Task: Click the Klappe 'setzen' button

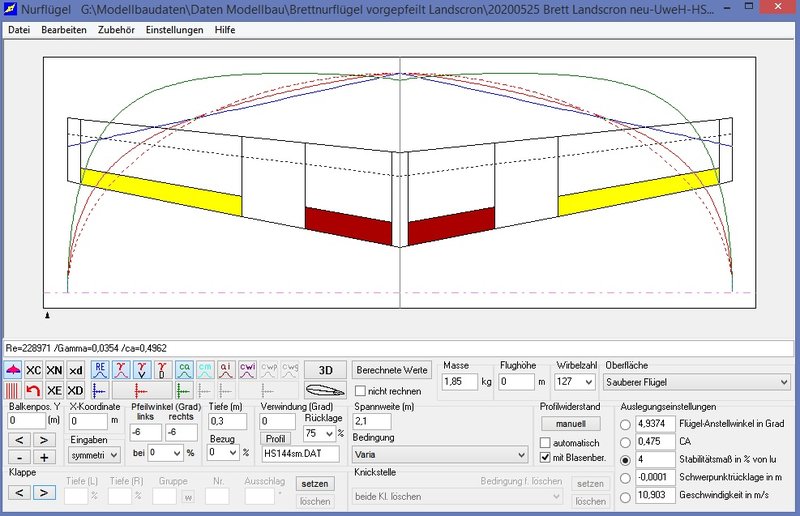Action: point(315,483)
